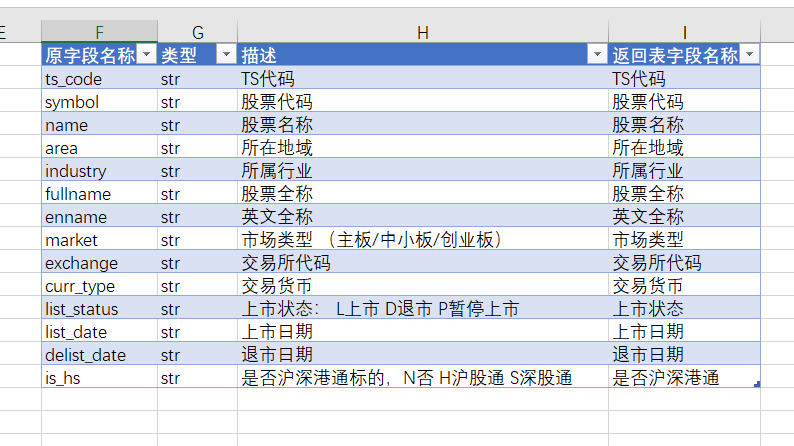
Task: Select the curr_type cell
Action: point(99,286)
